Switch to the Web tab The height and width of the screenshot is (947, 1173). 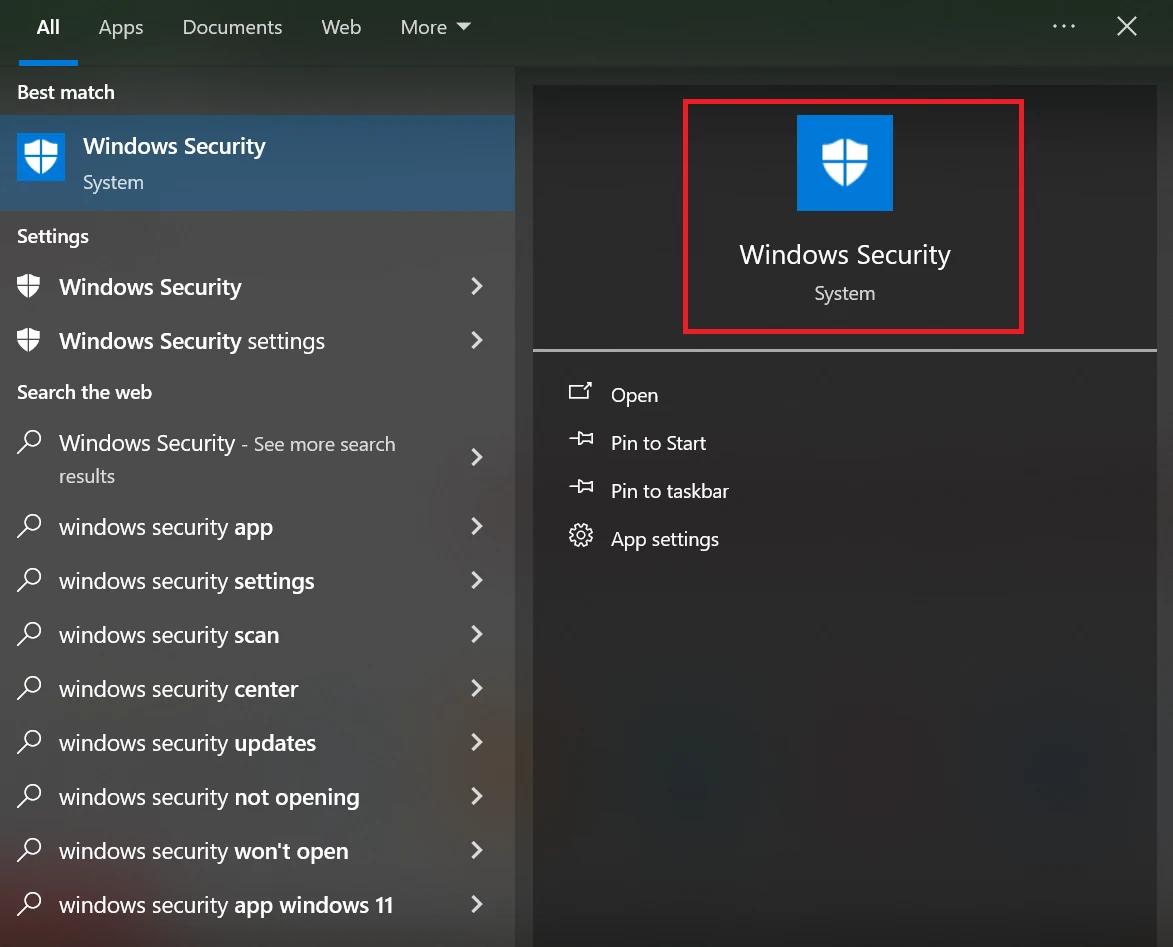(341, 28)
